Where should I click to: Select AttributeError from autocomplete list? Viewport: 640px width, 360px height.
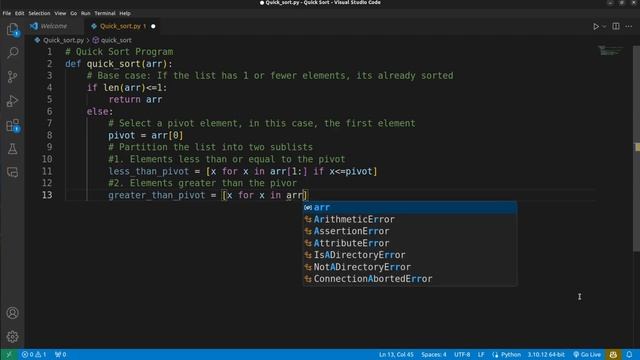tap(410, 243)
